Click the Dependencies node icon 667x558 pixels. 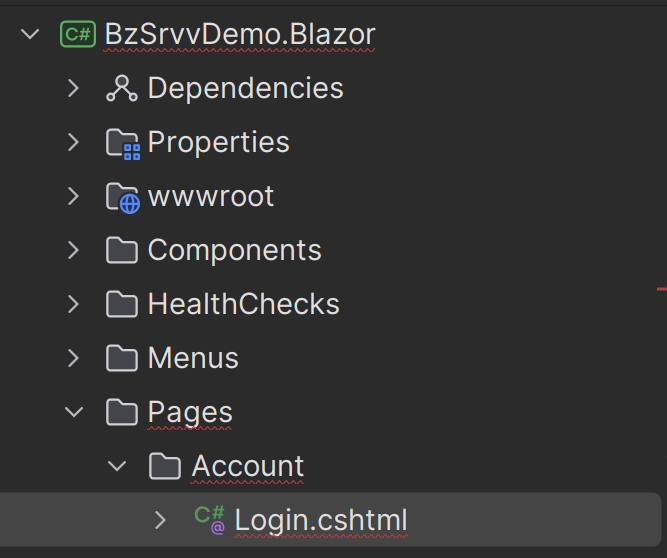tap(121, 88)
